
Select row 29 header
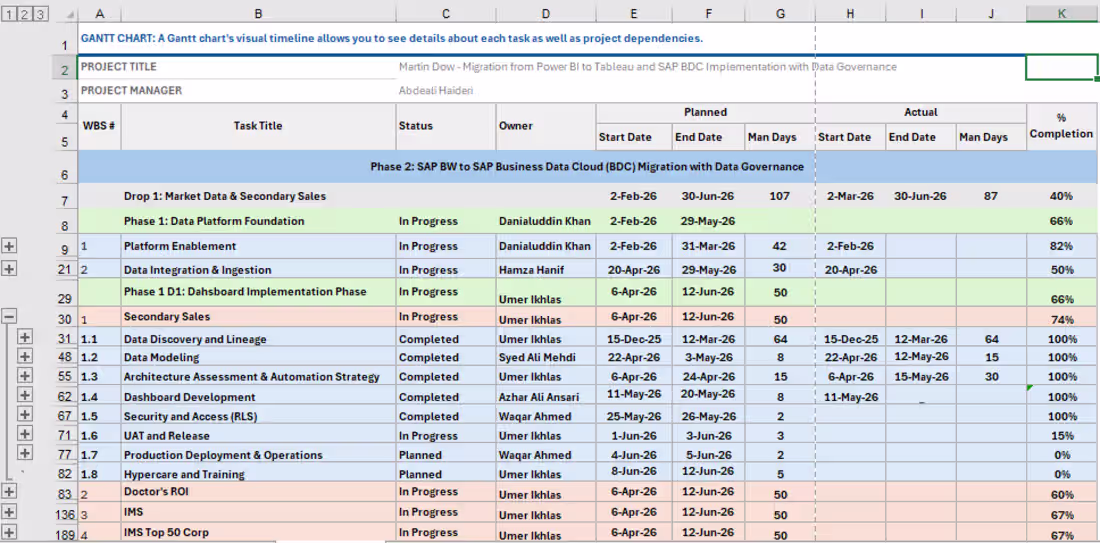tap(65, 293)
